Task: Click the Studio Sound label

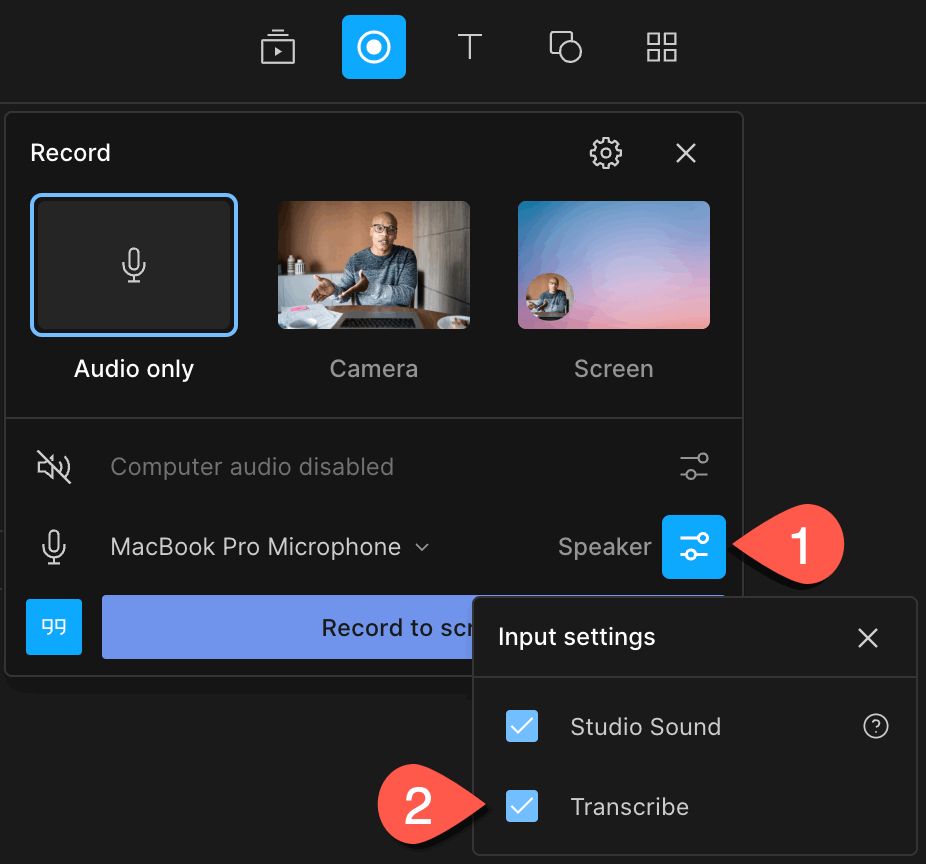Action: (x=645, y=726)
